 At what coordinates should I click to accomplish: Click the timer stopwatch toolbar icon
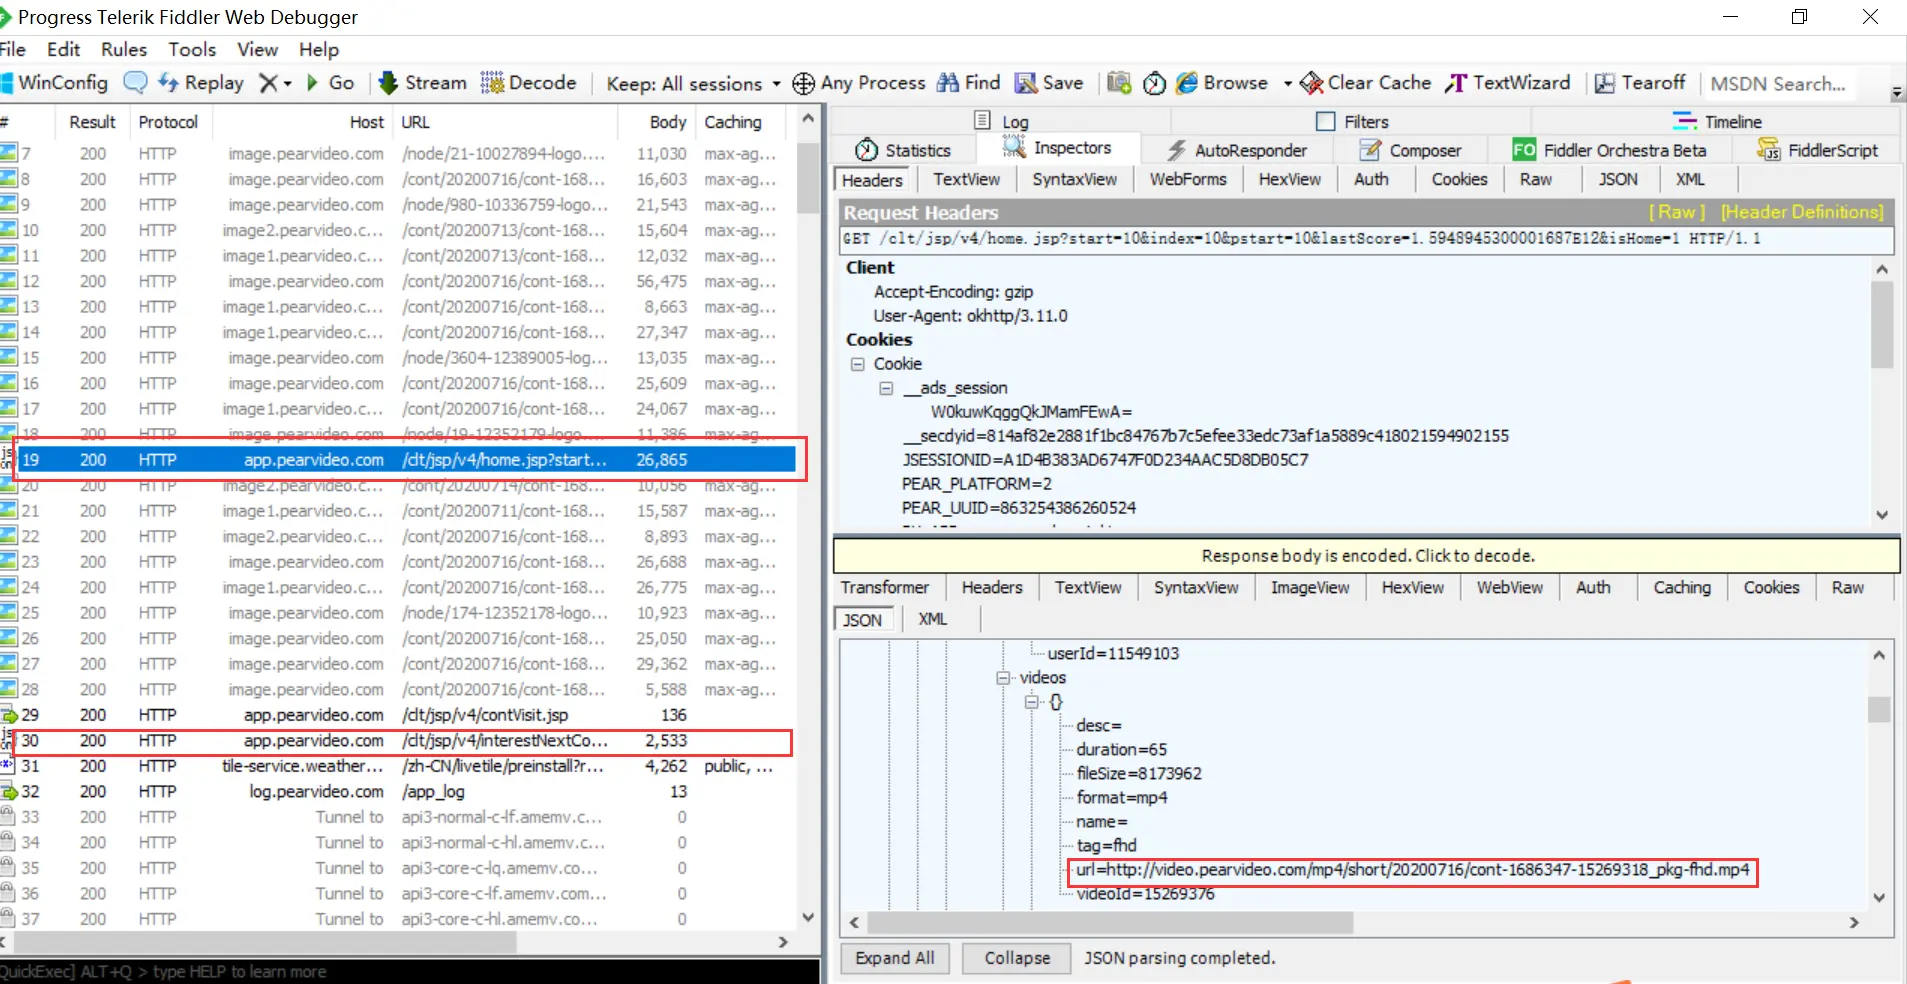1154,83
